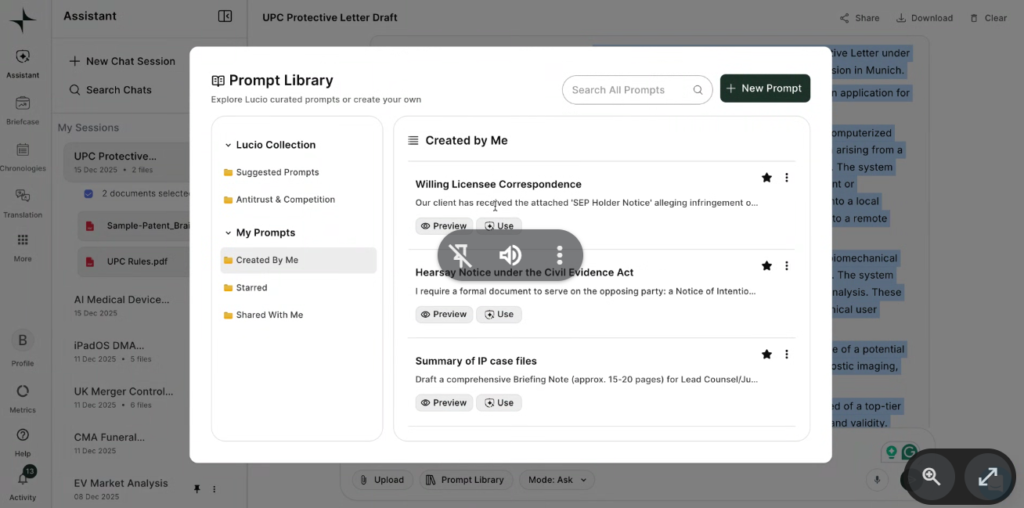Viewport: 1024px width, 508px height.
Task: Select Antitrust & Competition collection
Action: tap(285, 200)
